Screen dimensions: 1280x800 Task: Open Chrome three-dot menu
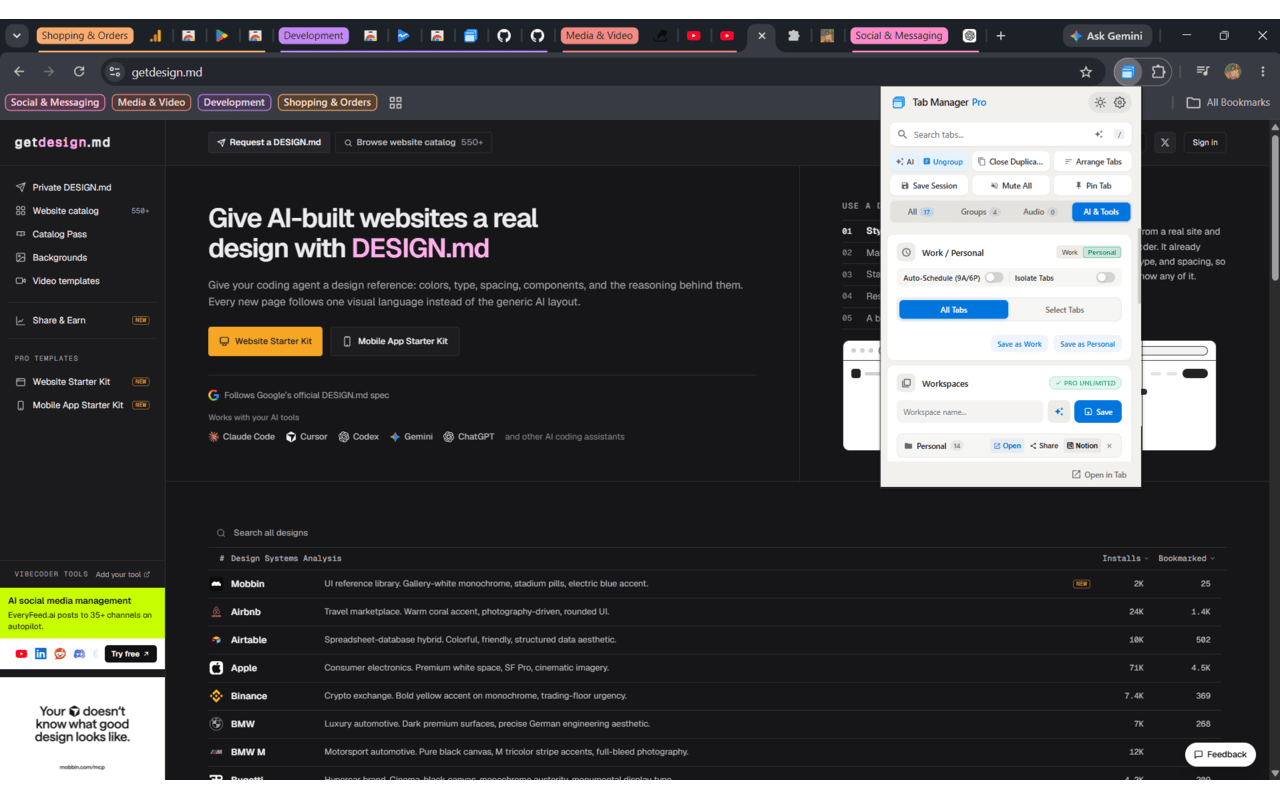coord(1262,72)
